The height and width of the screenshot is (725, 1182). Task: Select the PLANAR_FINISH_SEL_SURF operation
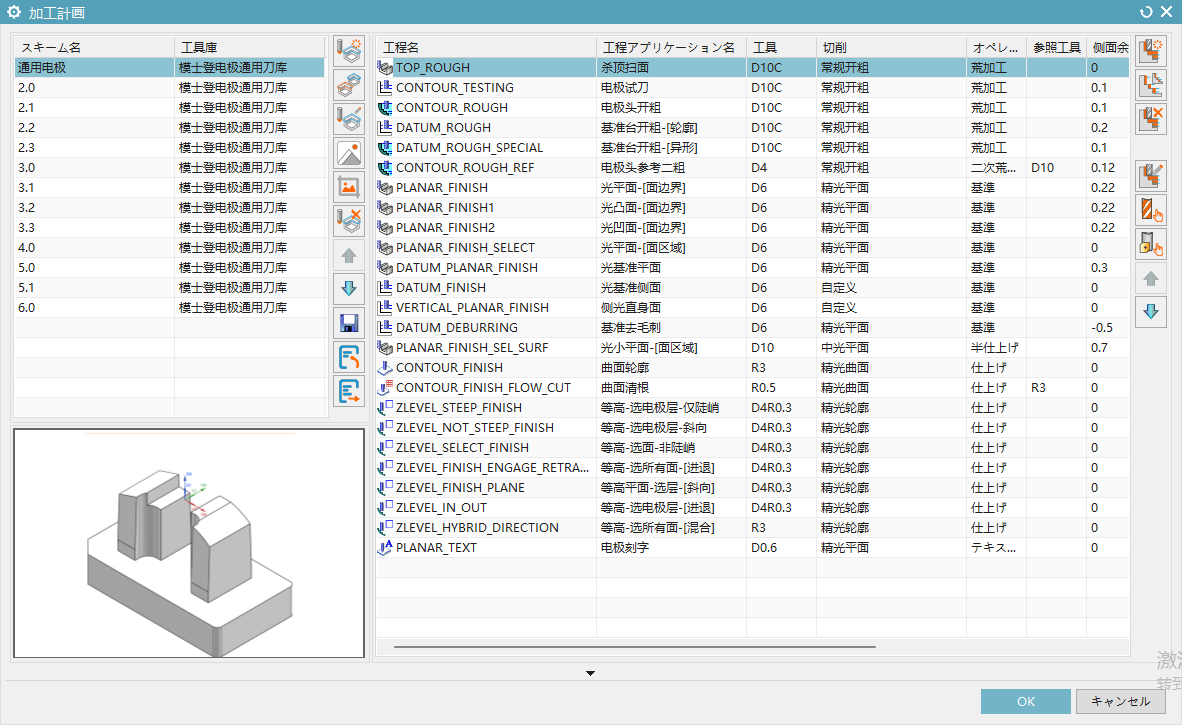click(752, 347)
